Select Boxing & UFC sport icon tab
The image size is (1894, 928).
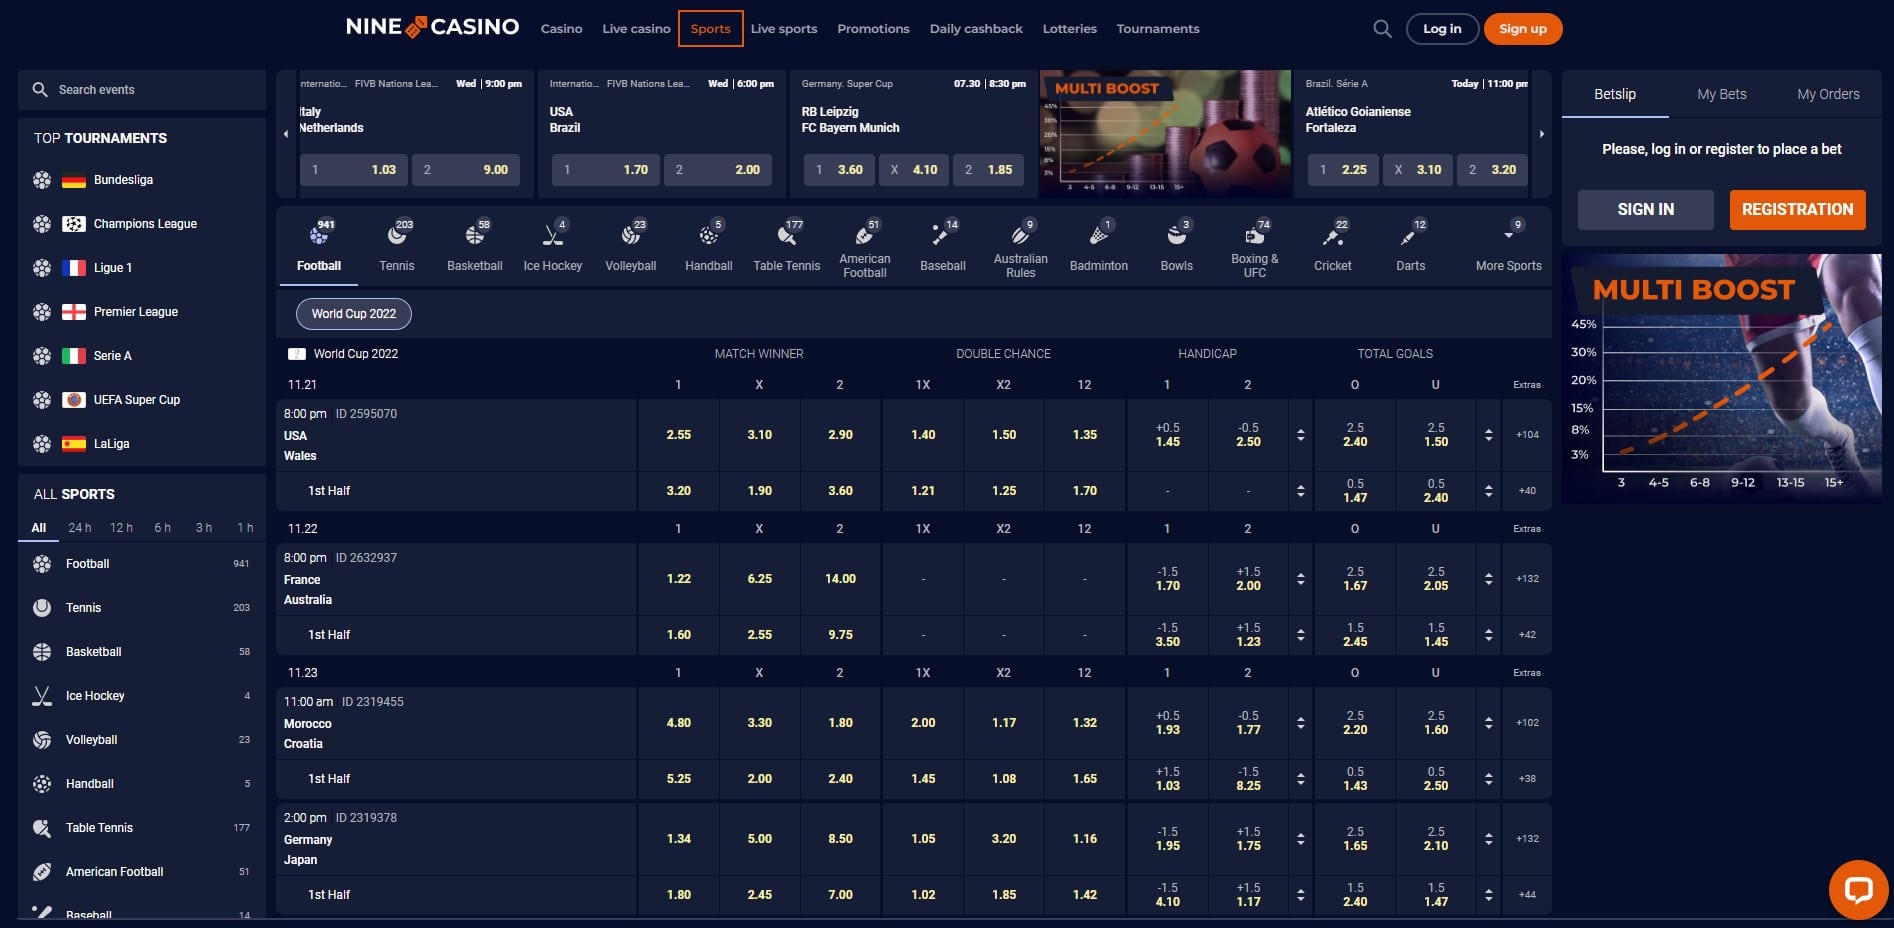1255,246
